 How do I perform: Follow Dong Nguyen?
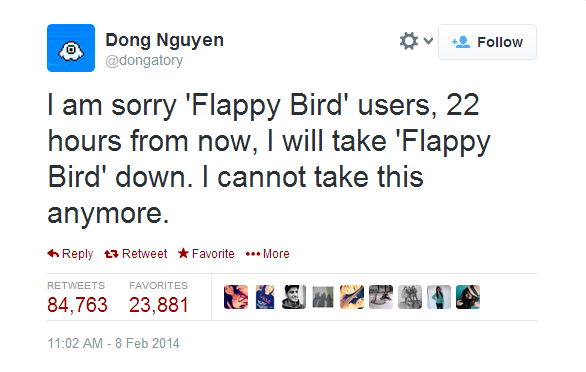click(487, 42)
